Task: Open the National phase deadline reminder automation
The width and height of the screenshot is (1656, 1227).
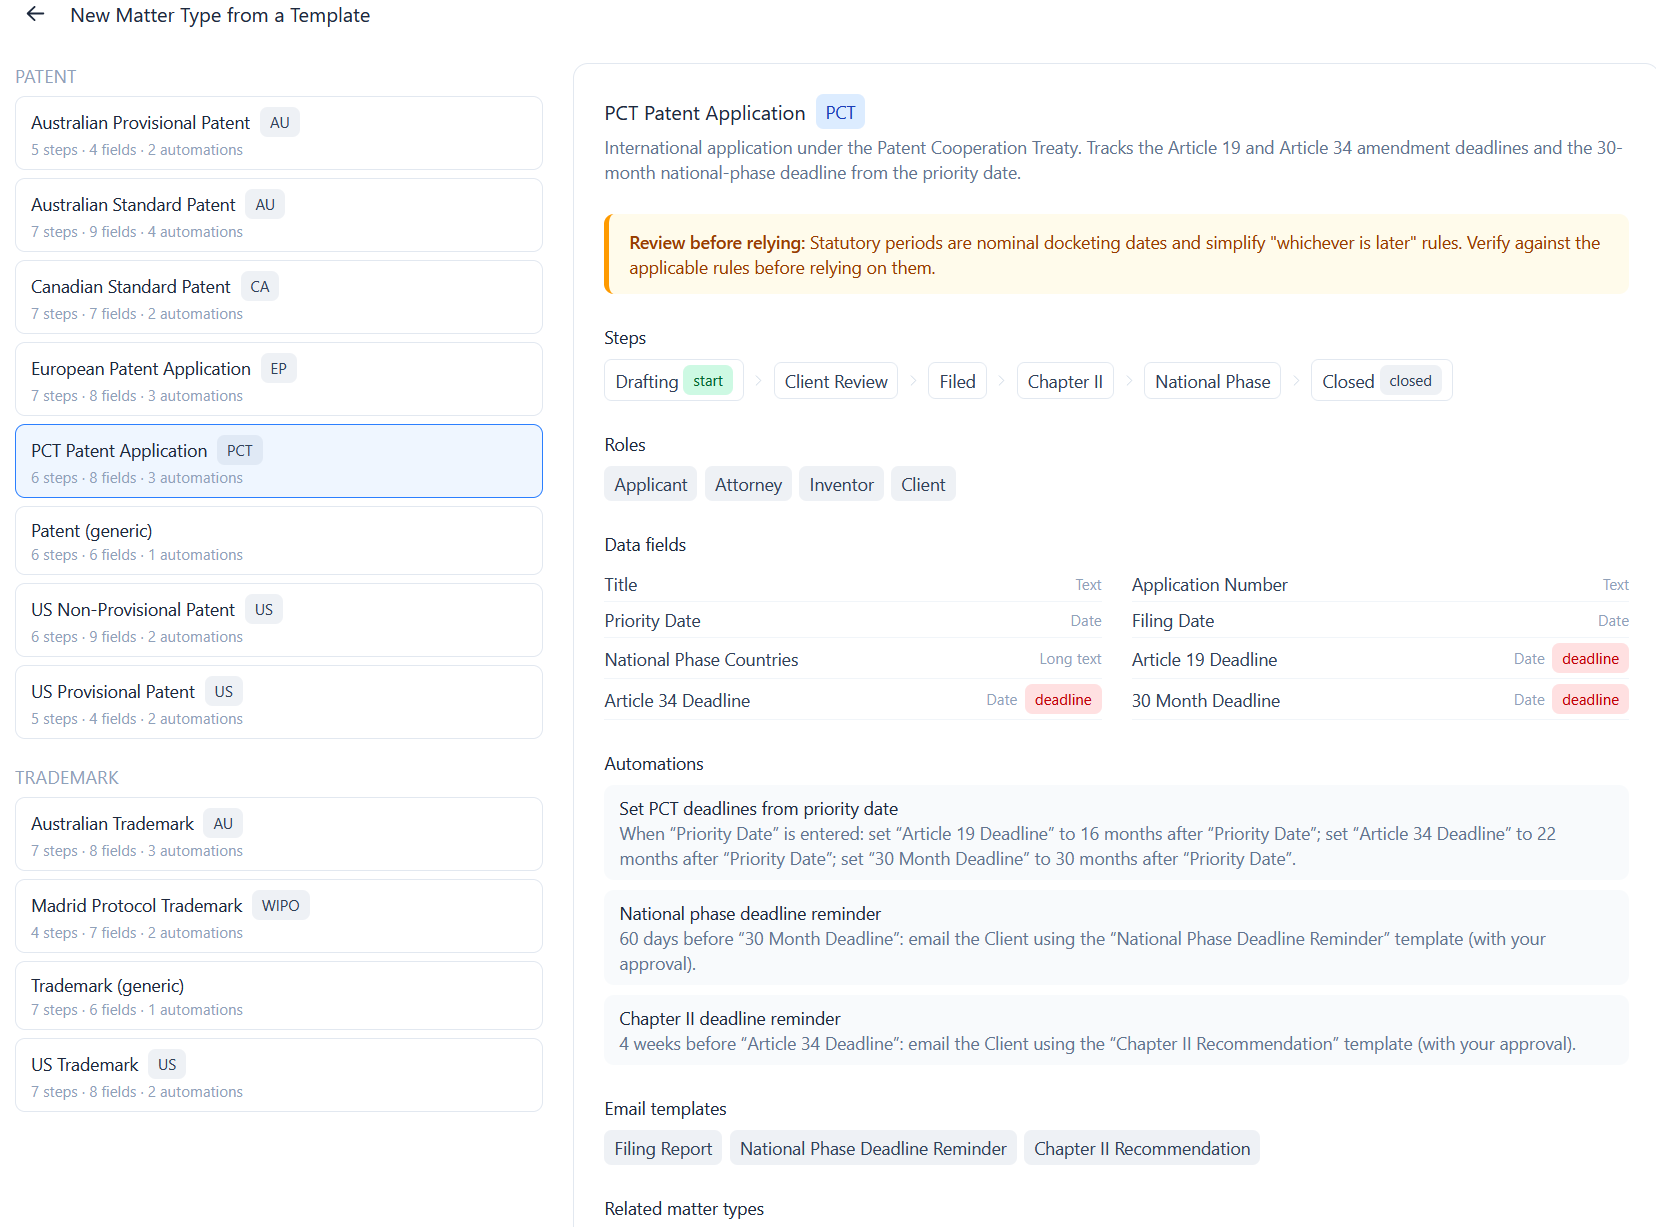Action: click(x=1116, y=938)
